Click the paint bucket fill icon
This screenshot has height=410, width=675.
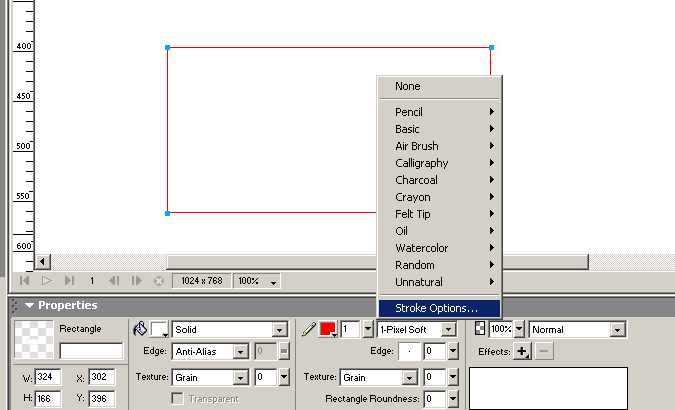[139, 329]
